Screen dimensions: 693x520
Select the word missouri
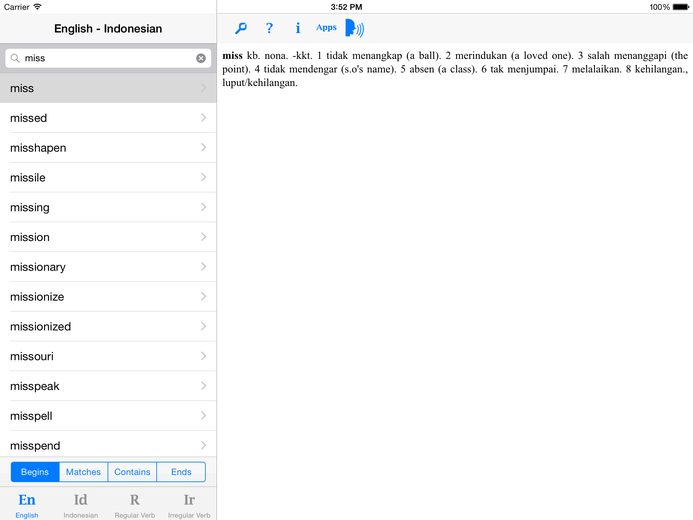(x=108, y=356)
